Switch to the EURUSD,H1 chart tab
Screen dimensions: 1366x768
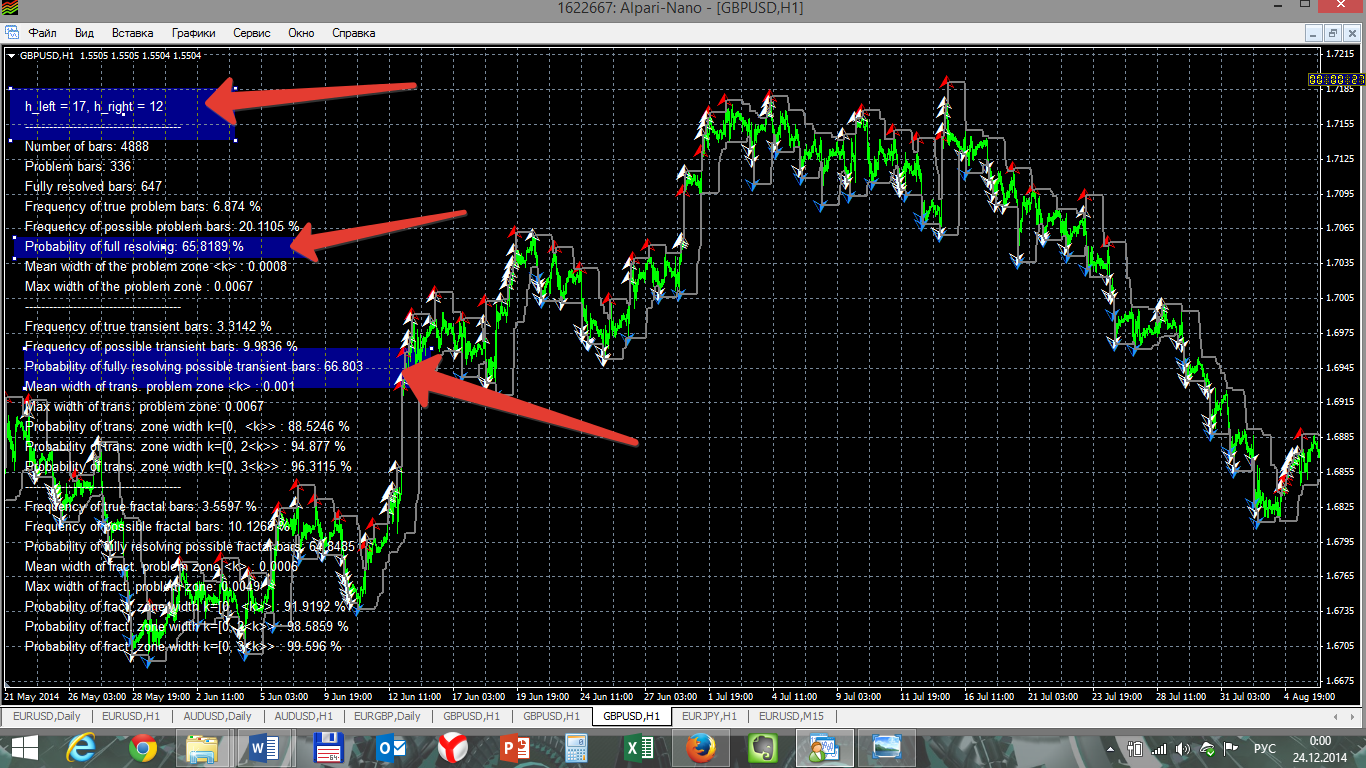[x=132, y=716]
